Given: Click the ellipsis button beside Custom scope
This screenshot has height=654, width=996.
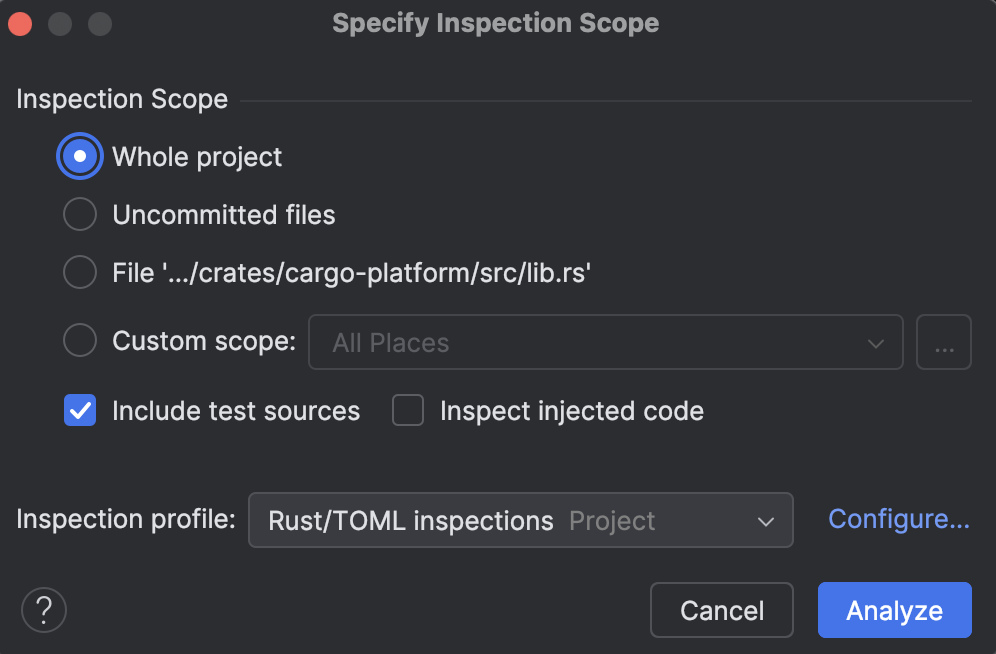Looking at the screenshot, I should click(x=944, y=342).
